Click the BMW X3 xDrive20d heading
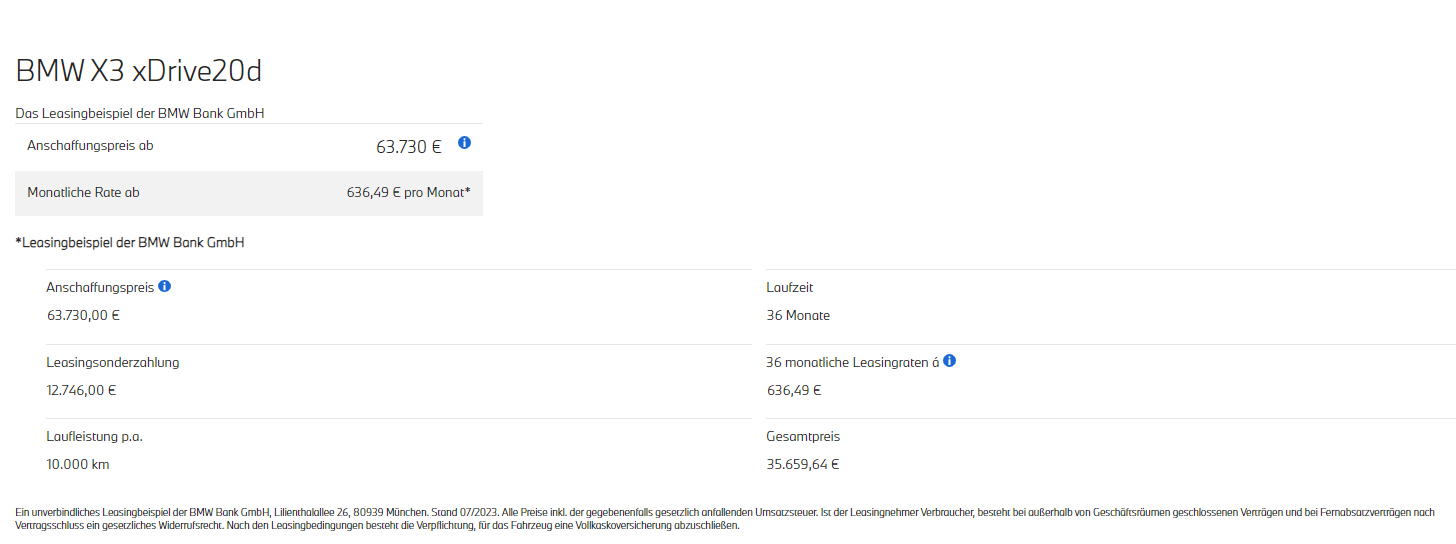Viewport: 1456px width, 544px height. 139,71
